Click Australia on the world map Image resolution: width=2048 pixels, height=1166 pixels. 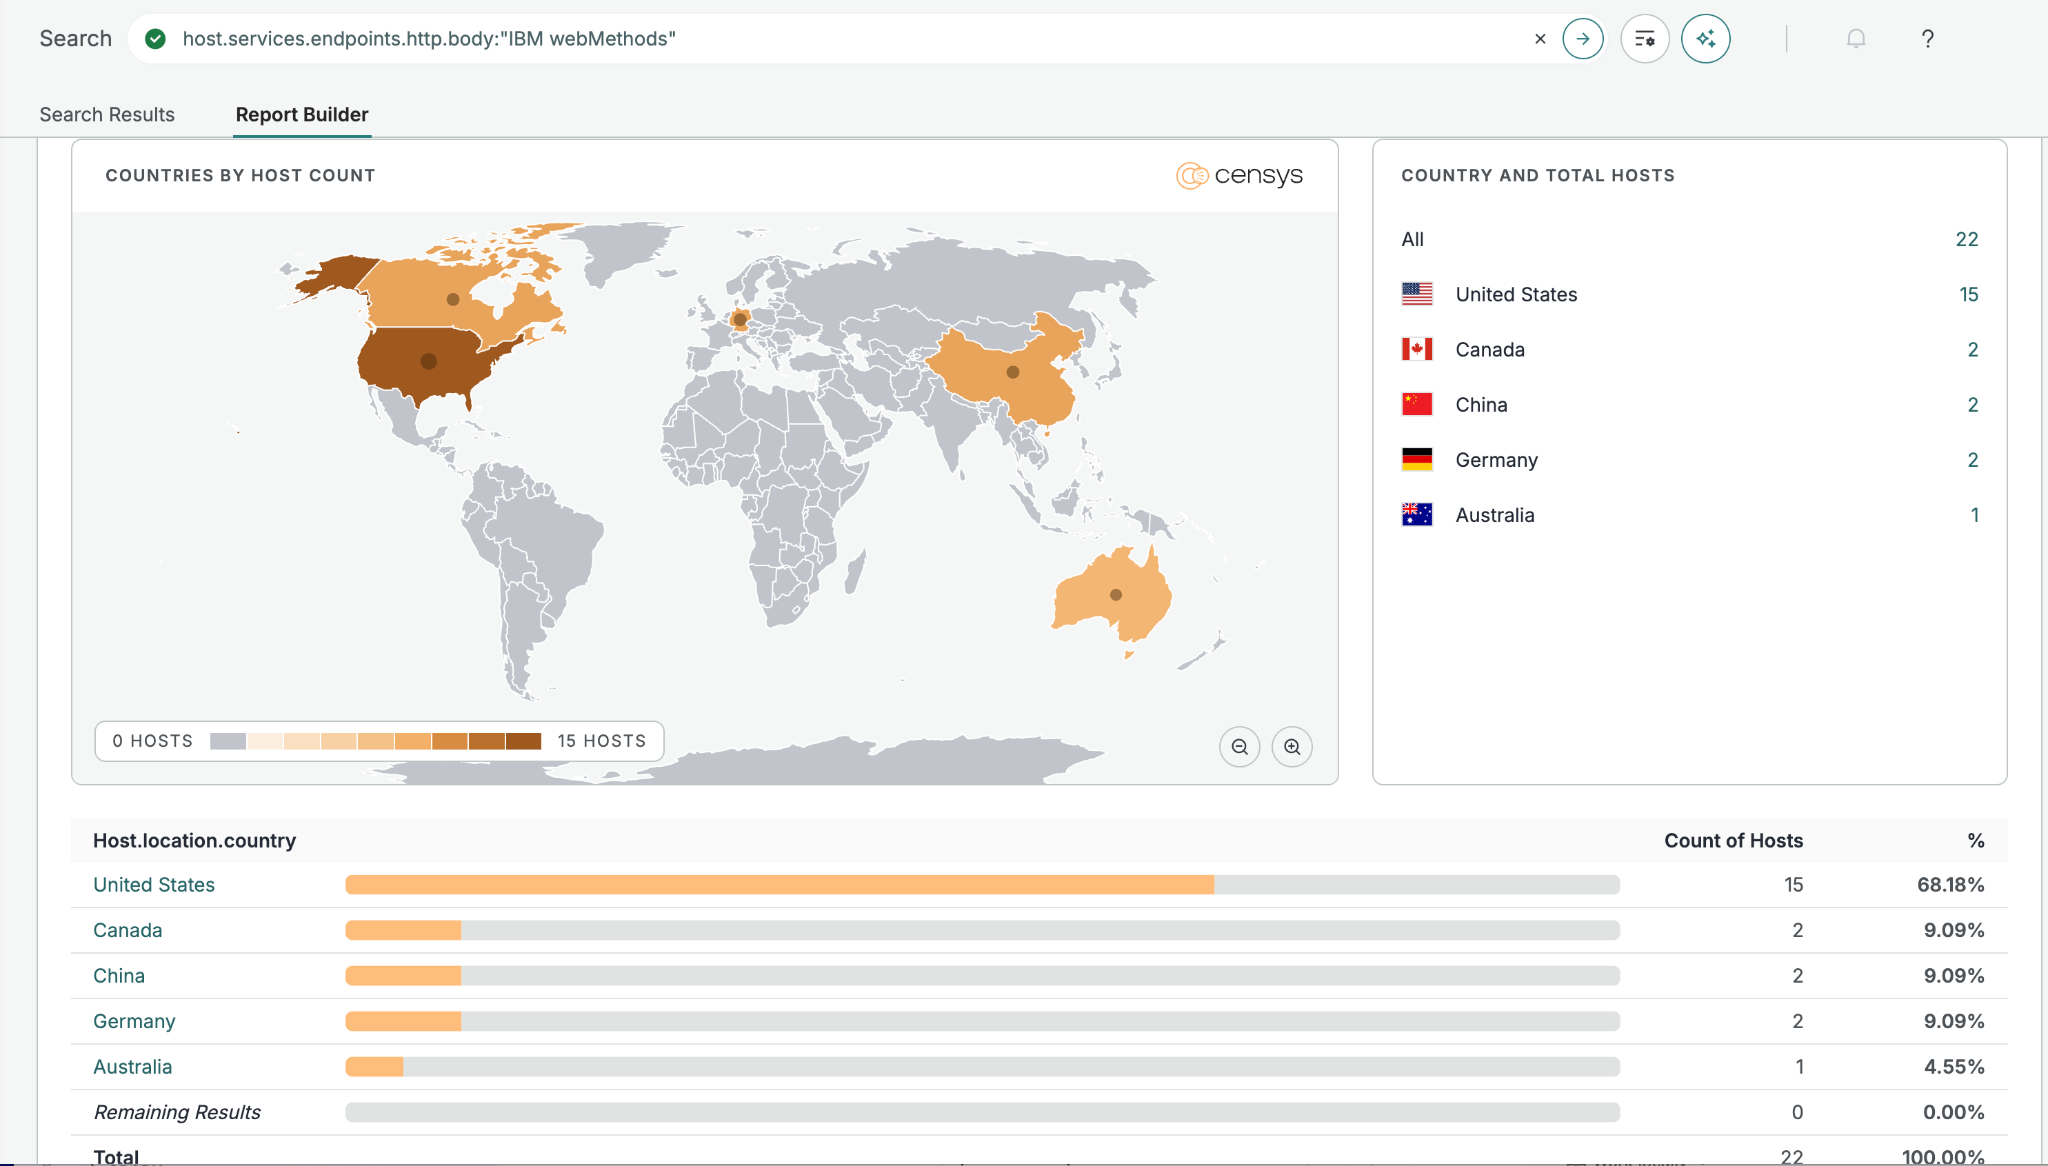1115,595
